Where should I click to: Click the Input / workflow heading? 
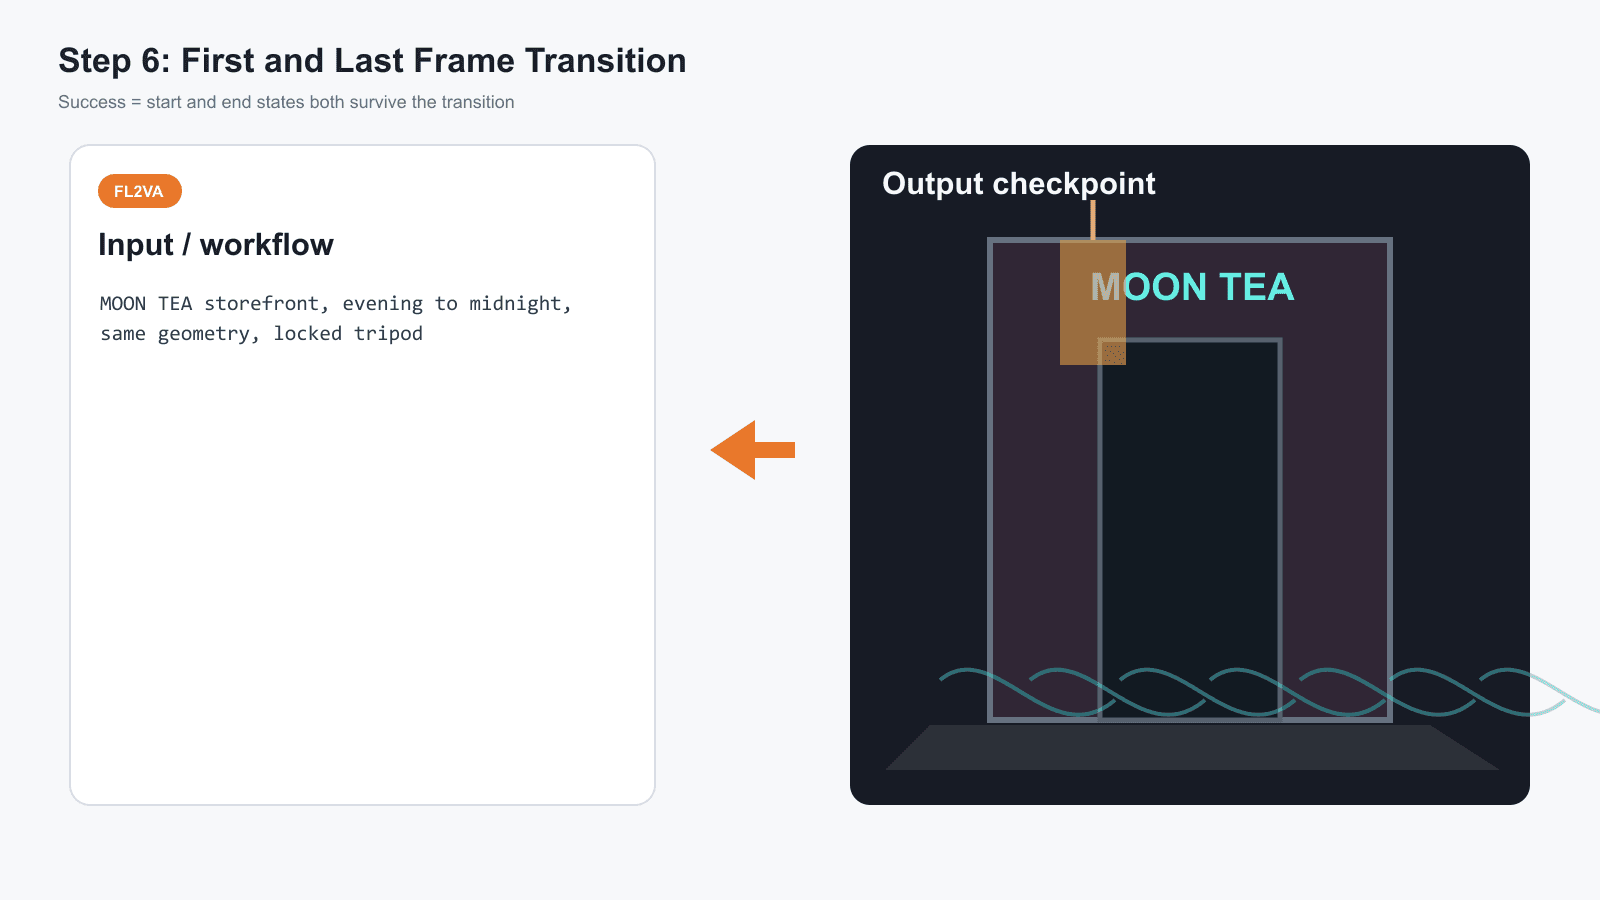(216, 245)
